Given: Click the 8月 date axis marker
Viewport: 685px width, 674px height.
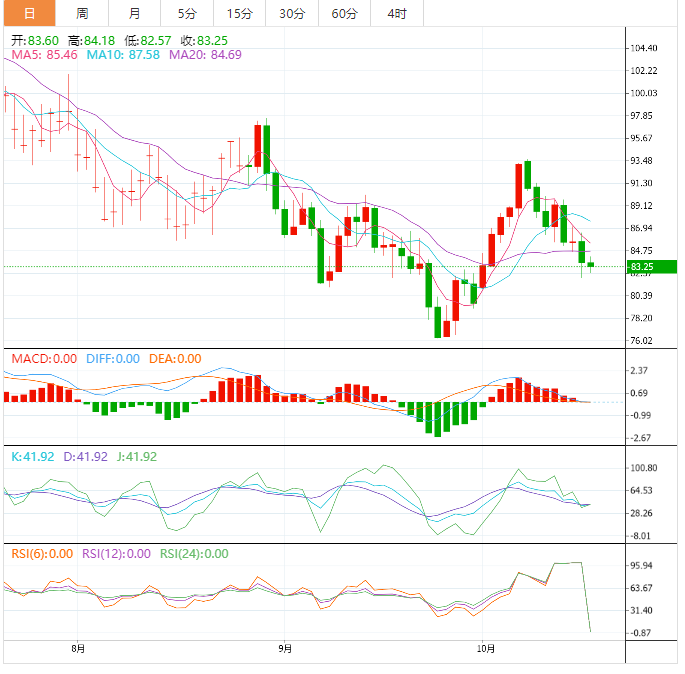Looking at the screenshot, I should point(78,648).
